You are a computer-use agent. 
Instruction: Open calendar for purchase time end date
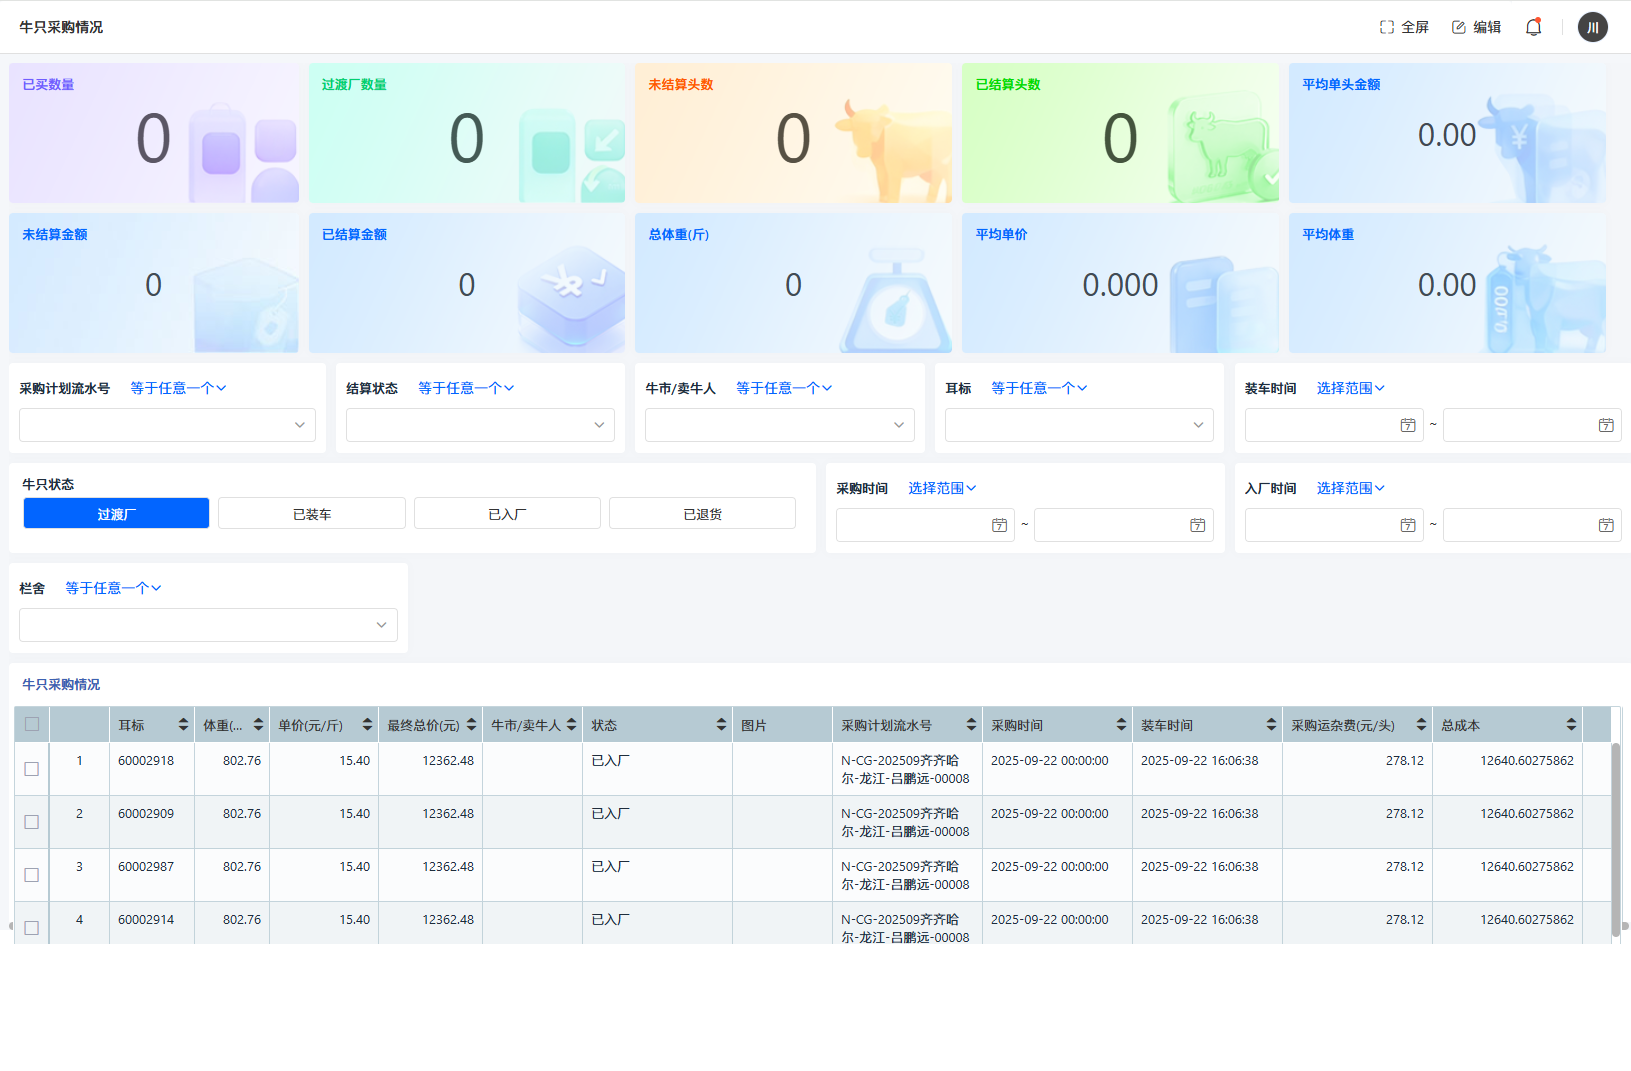[1197, 525]
